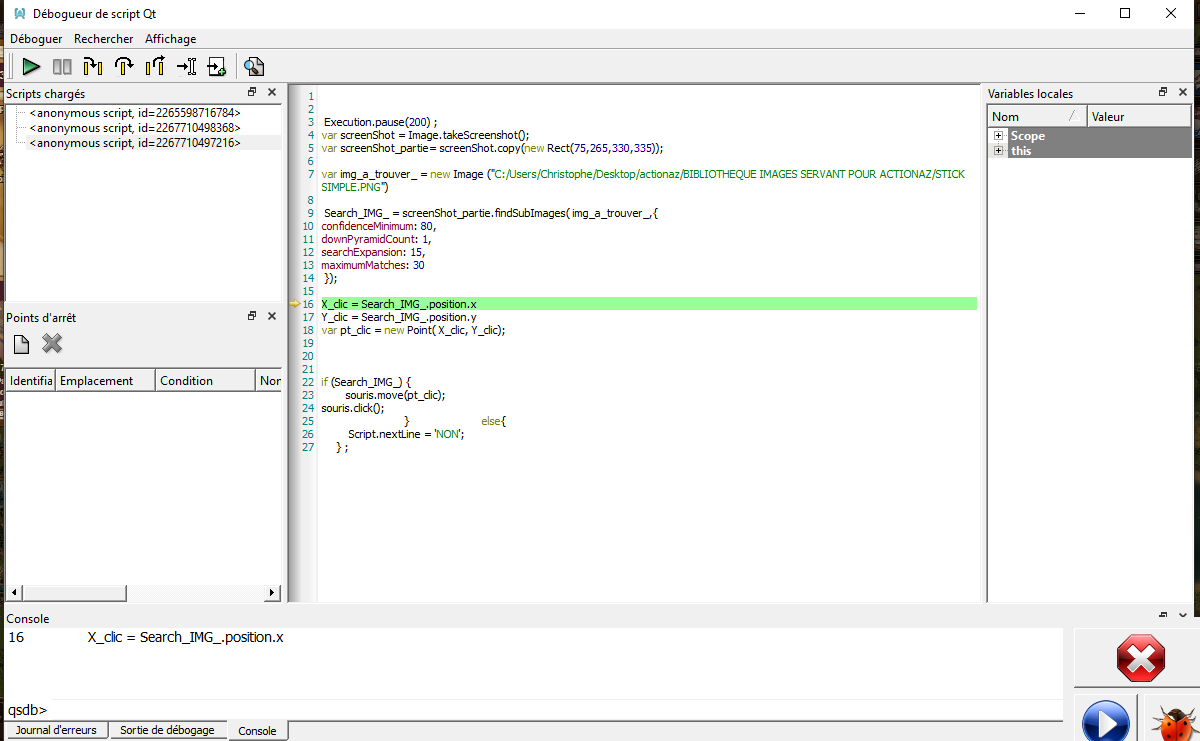Click the Run to New Script toolbar icon
This screenshot has width=1200, height=741.
pos(217,67)
